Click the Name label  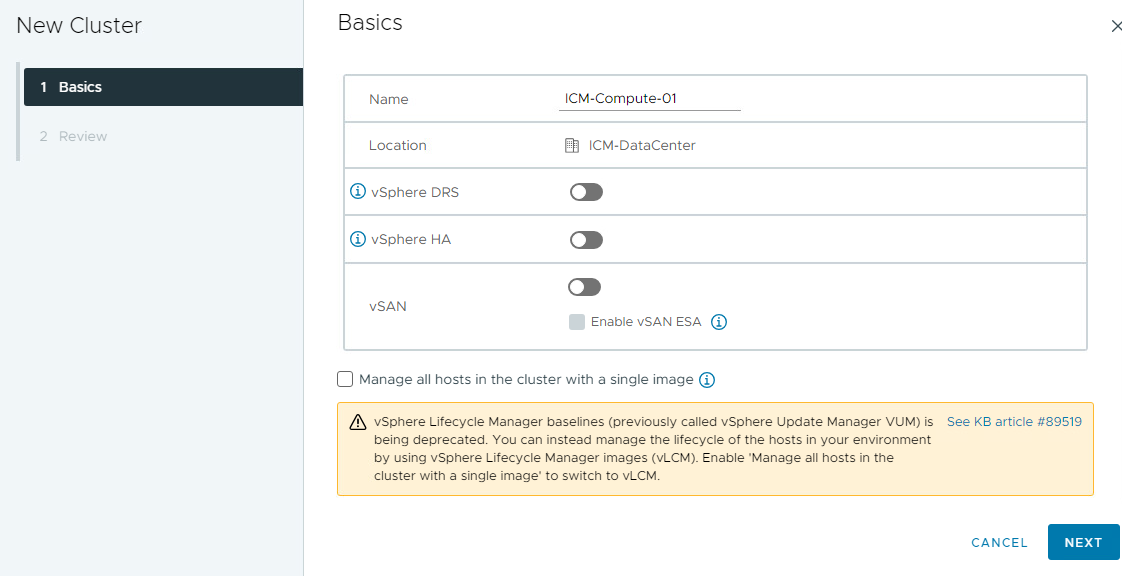(389, 99)
